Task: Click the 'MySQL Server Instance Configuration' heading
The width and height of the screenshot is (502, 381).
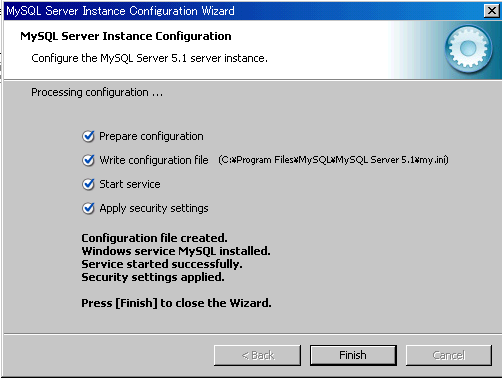Action: coord(126,36)
